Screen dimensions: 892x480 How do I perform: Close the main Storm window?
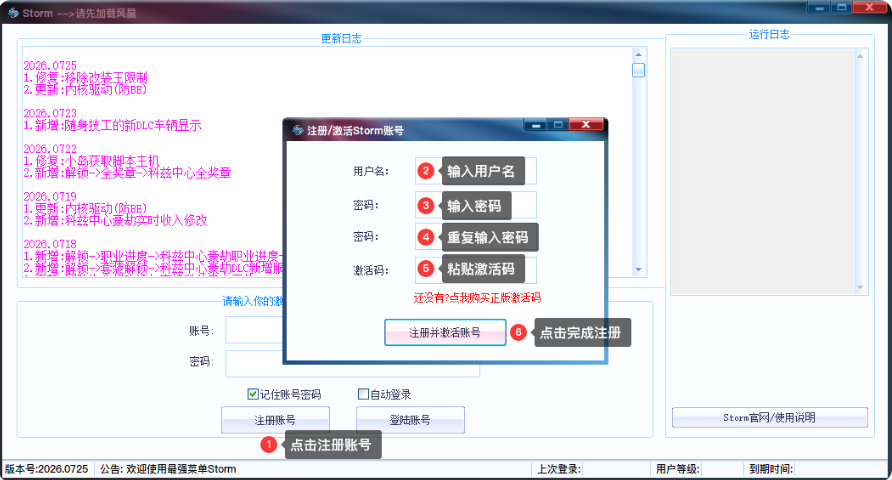[x=869, y=7]
